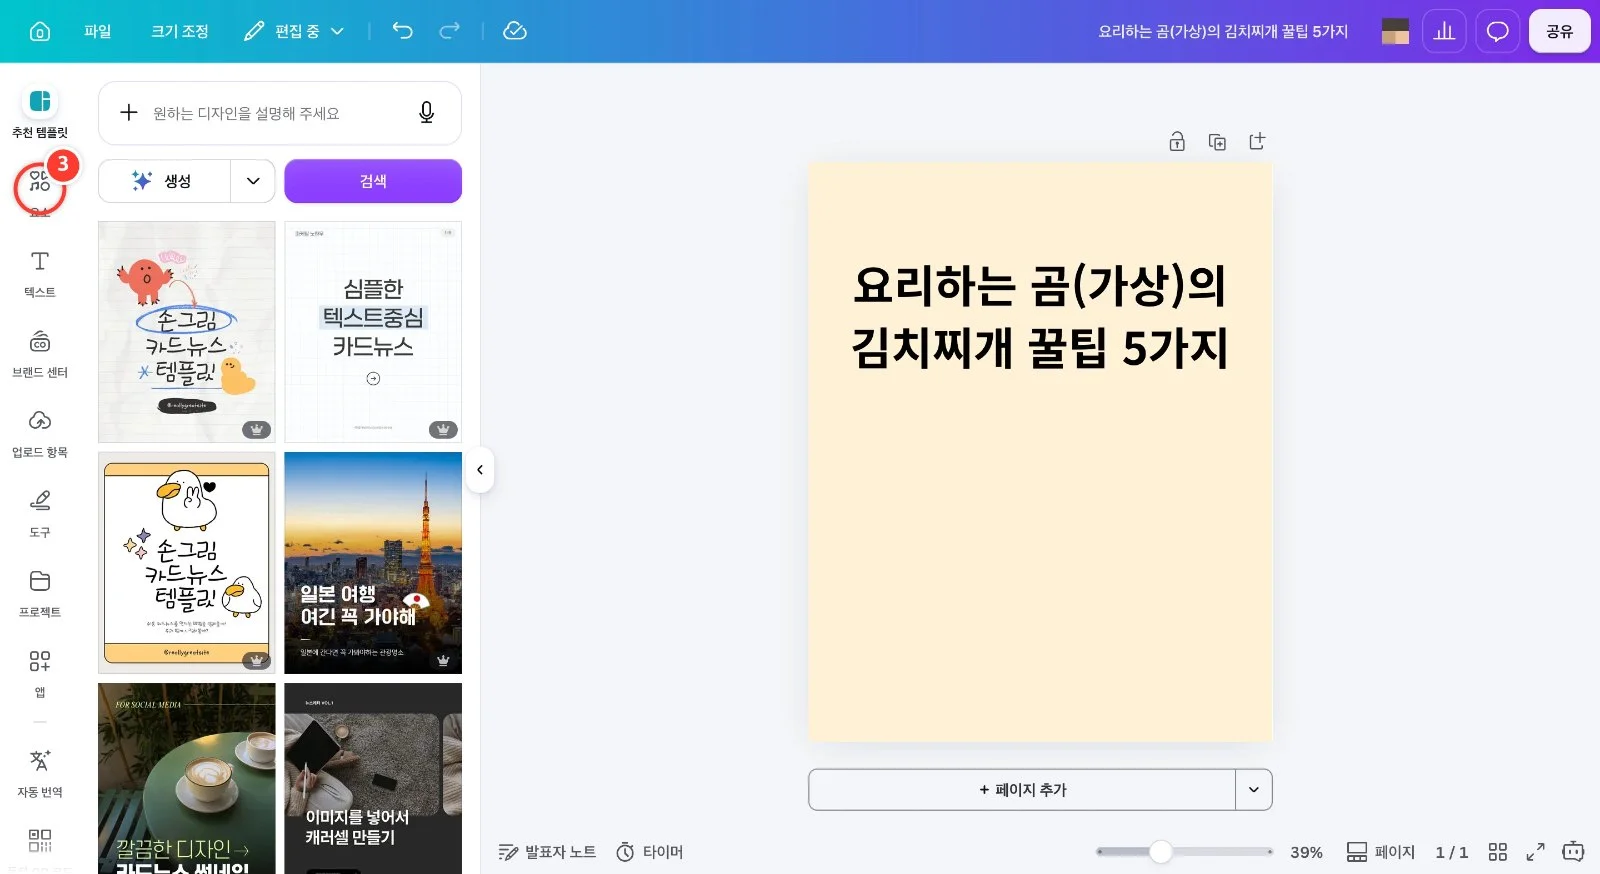Open the assistant robot icon
The height and width of the screenshot is (874, 1600).
(1573, 852)
